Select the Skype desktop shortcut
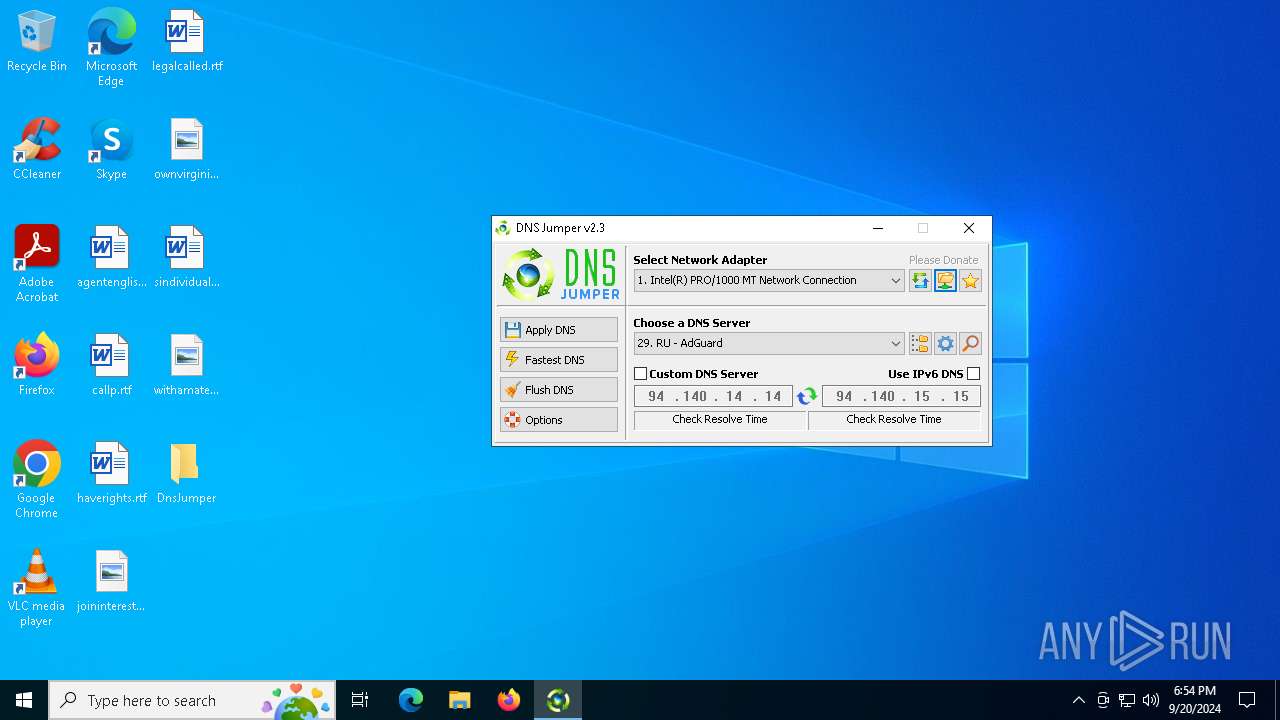This screenshot has height=720, width=1280. pos(111,150)
